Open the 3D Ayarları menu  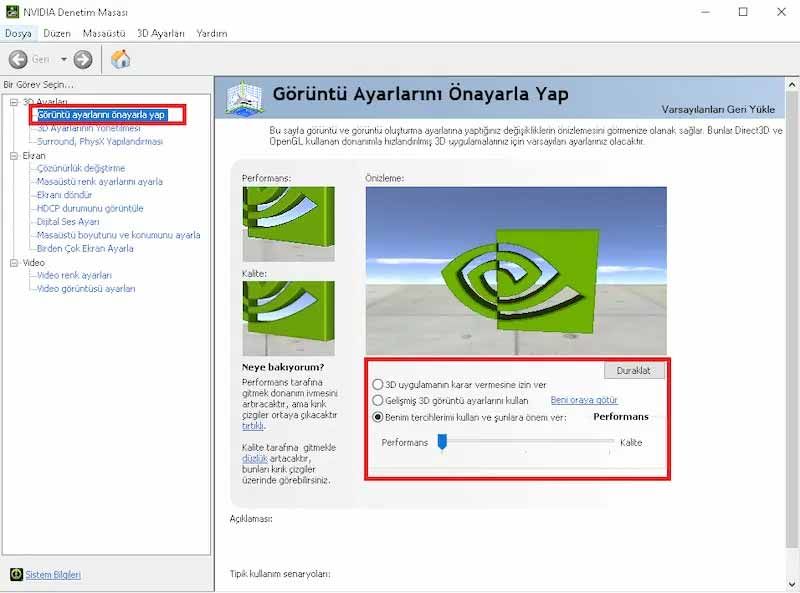coord(160,34)
